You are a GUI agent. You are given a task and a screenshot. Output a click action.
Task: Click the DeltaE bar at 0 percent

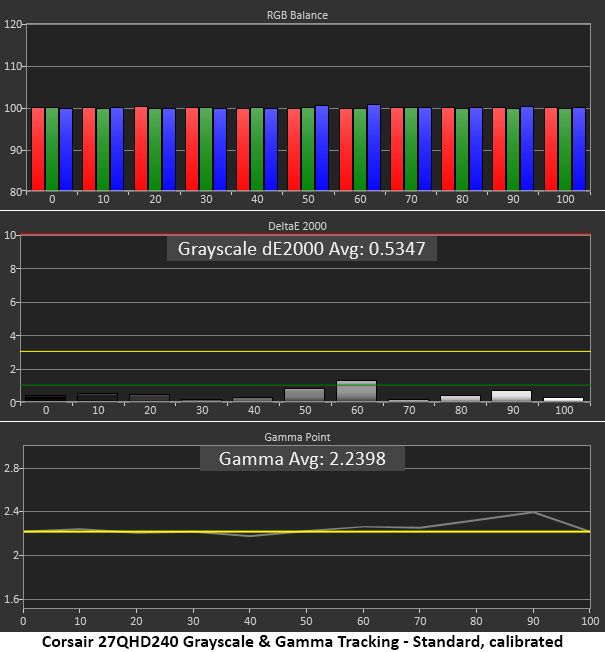click(x=46, y=398)
